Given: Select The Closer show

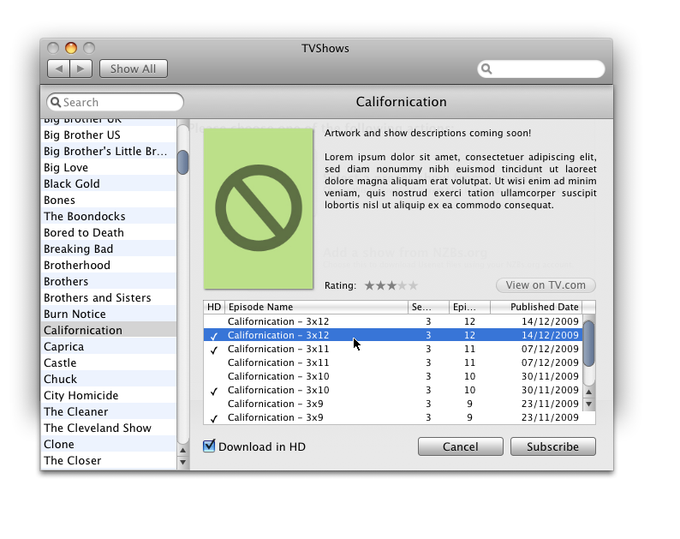Looking at the screenshot, I should tap(109, 460).
